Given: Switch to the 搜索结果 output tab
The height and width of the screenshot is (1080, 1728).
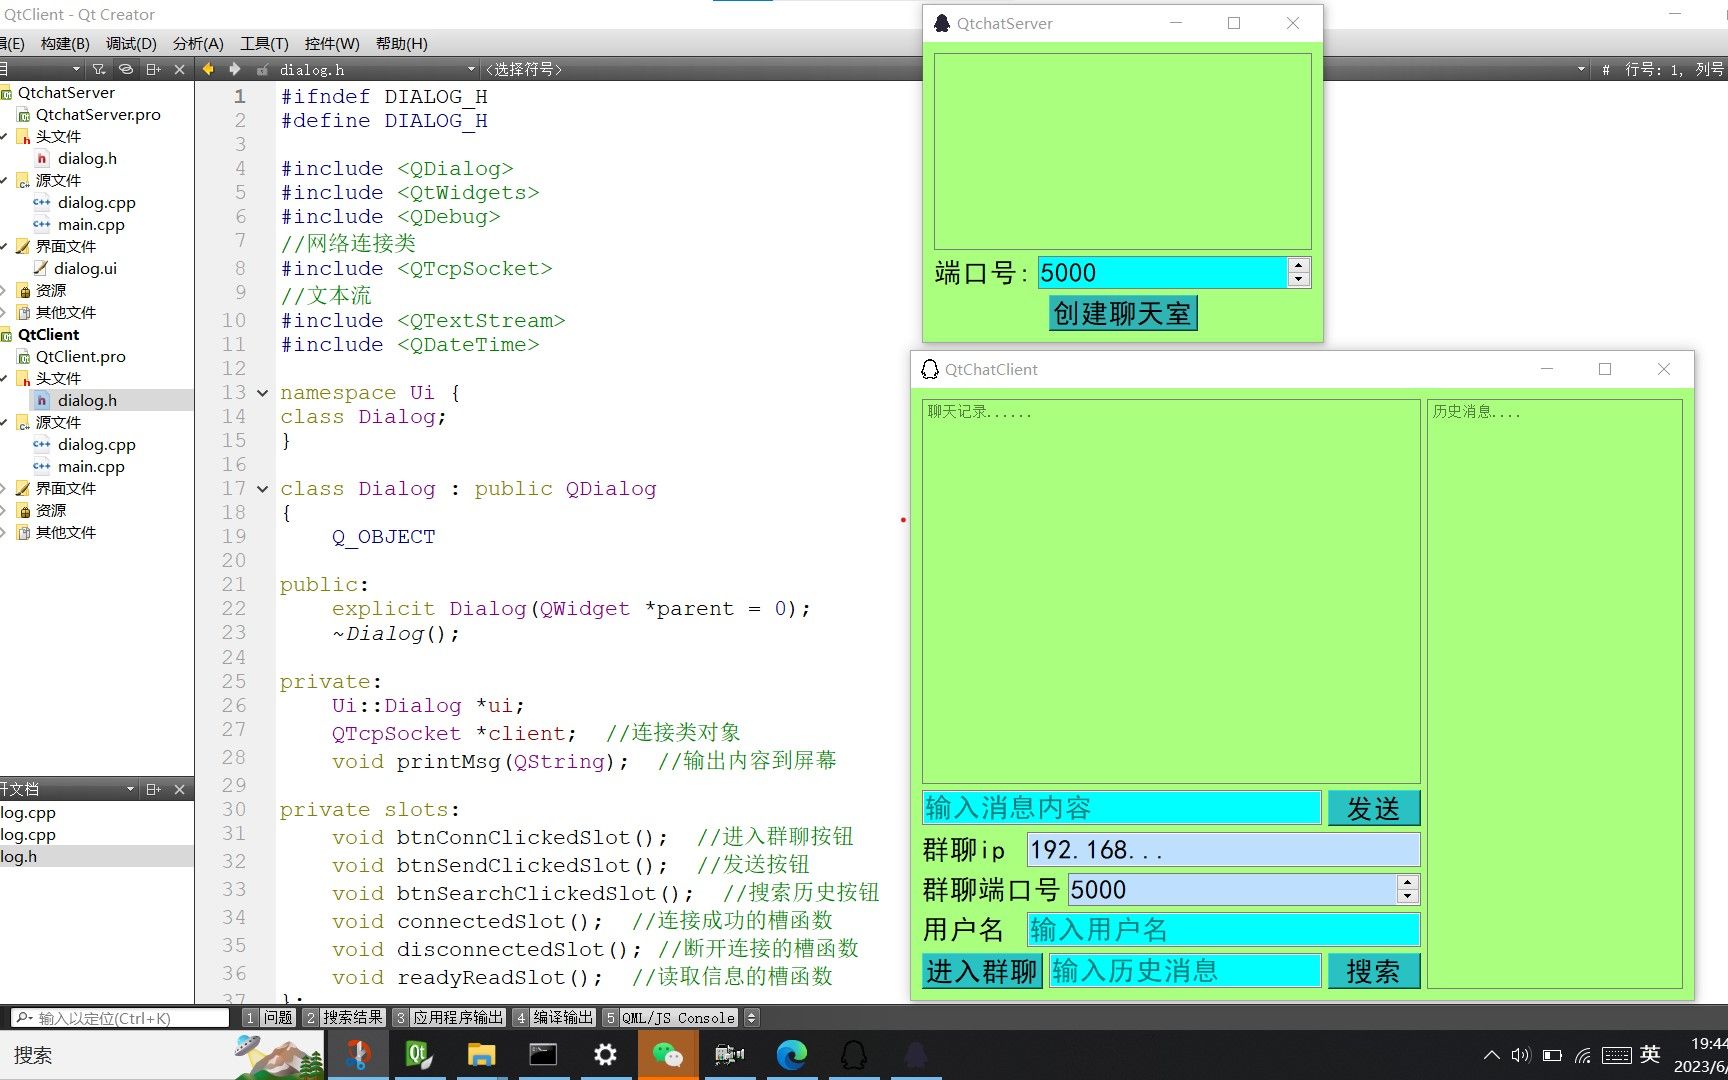Looking at the screenshot, I should [x=344, y=1017].
